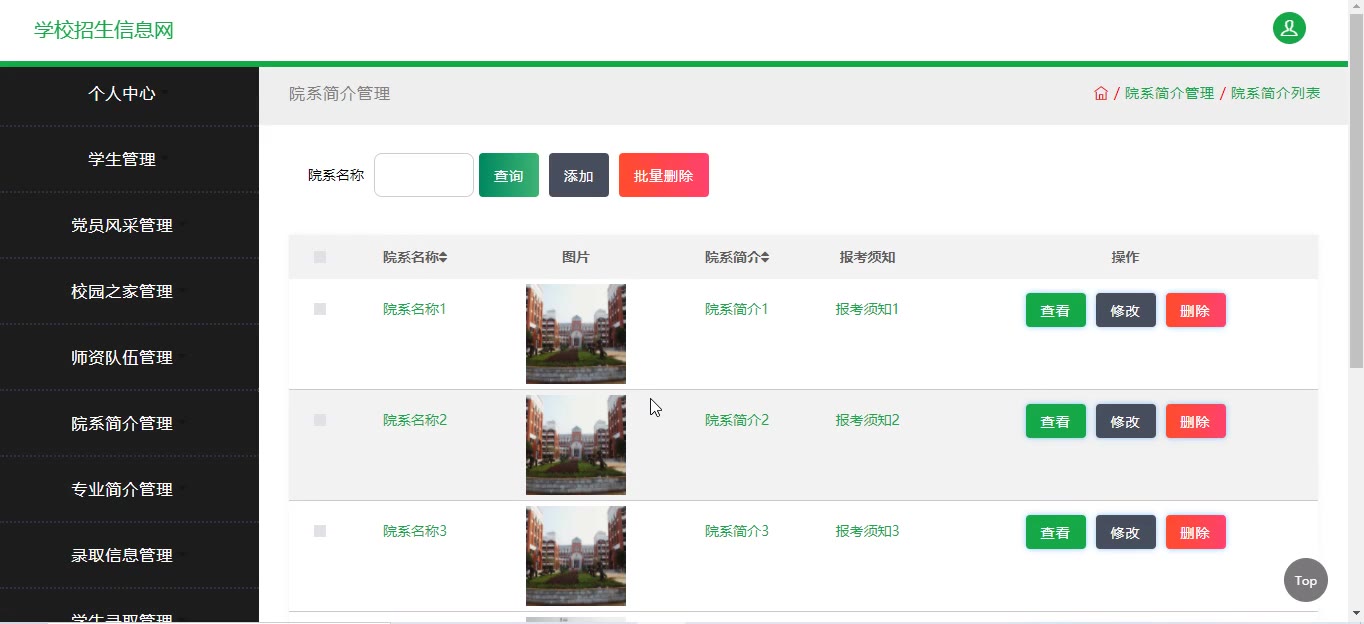1364x624 pixels.
Task: Click 院系简介列表 breadcrumb link
Action: pyautogui.click(x=1275, y=93)
